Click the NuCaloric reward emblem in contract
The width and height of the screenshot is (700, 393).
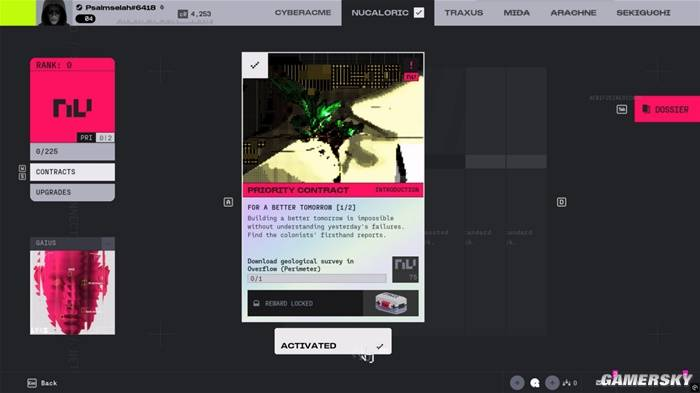(x=405, y=269)
